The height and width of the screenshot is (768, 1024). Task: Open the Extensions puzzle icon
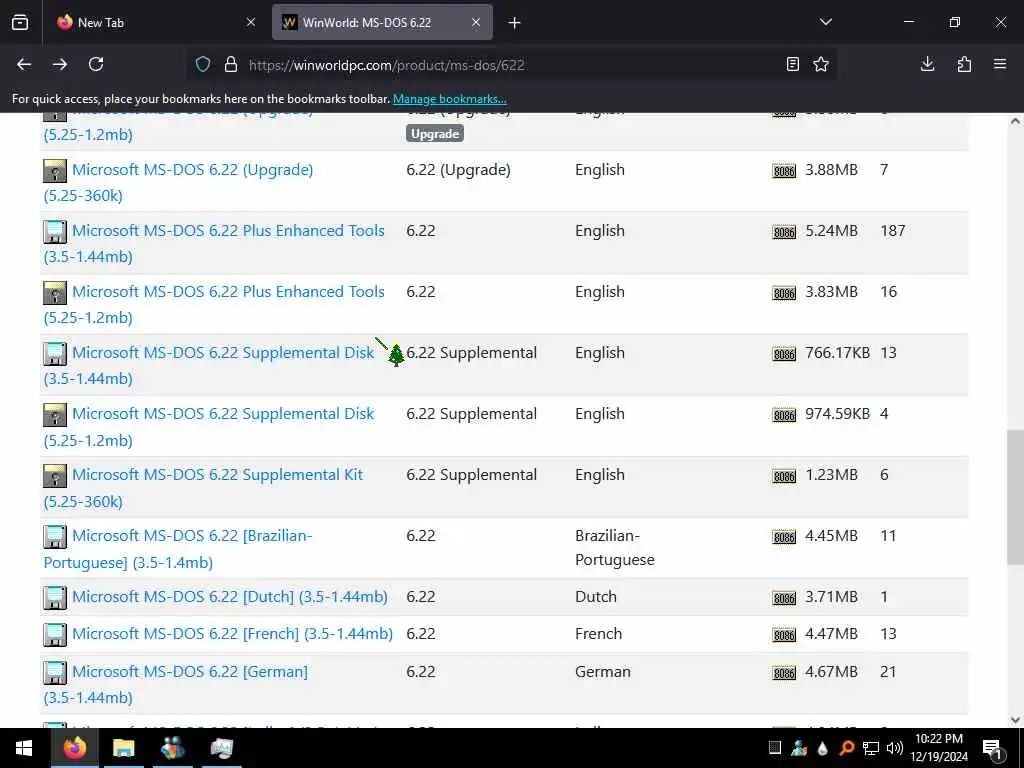pos(964,64)
